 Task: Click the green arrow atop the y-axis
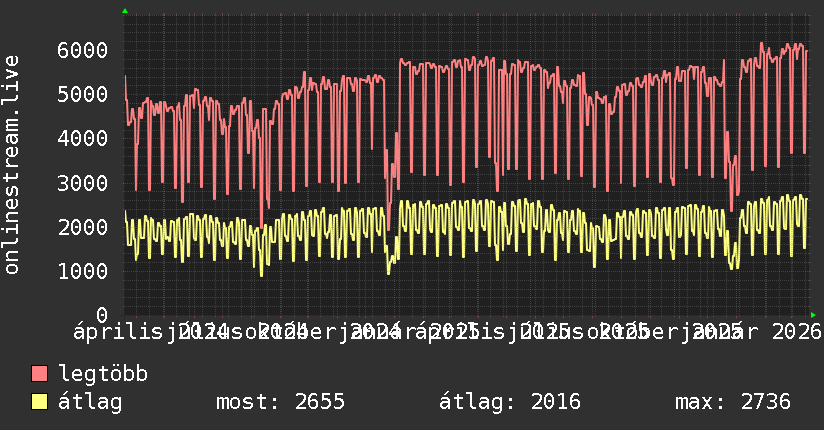coord(125,11)
